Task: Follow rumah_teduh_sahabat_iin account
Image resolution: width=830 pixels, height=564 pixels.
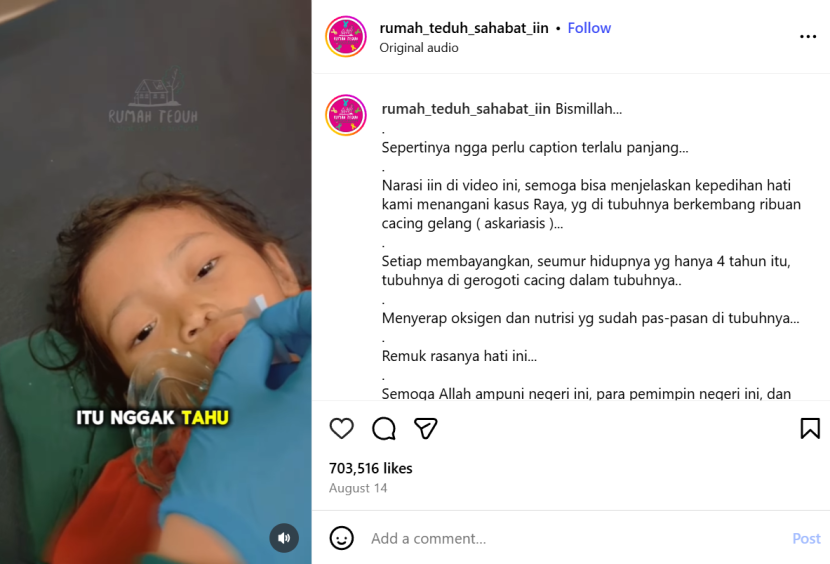Action: point(589,28)
